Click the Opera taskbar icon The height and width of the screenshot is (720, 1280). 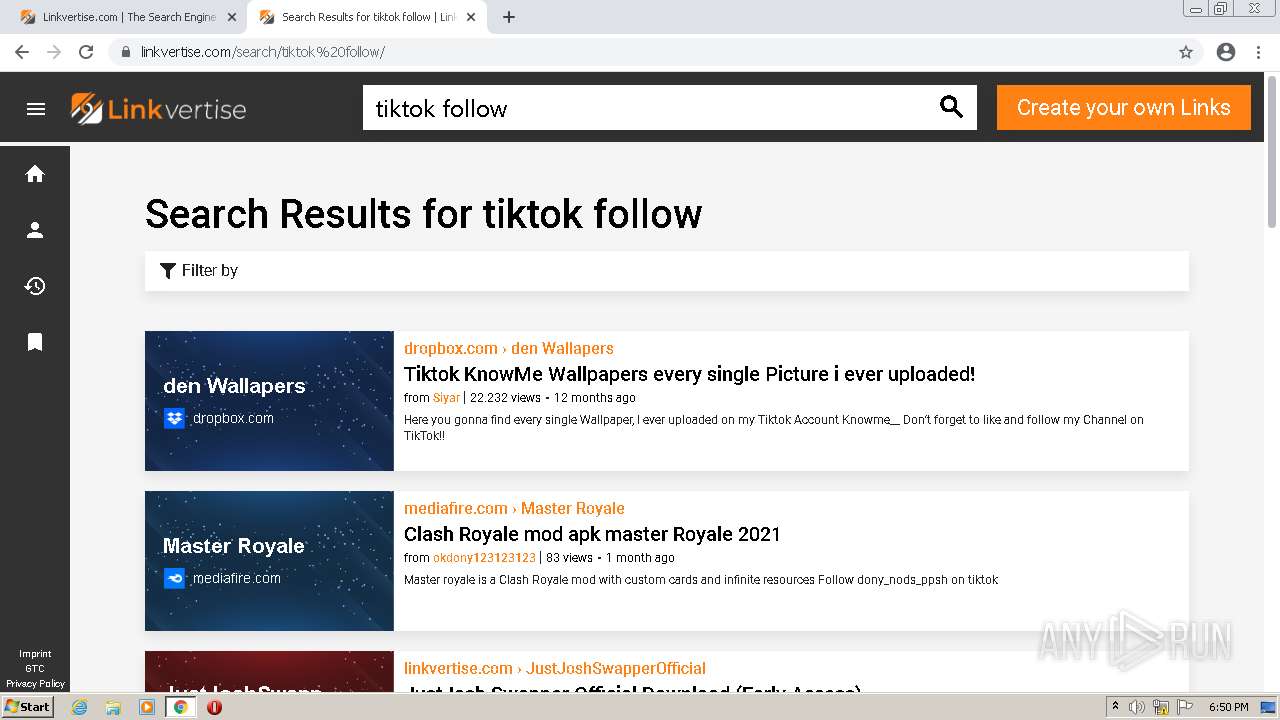click(214, 707)
